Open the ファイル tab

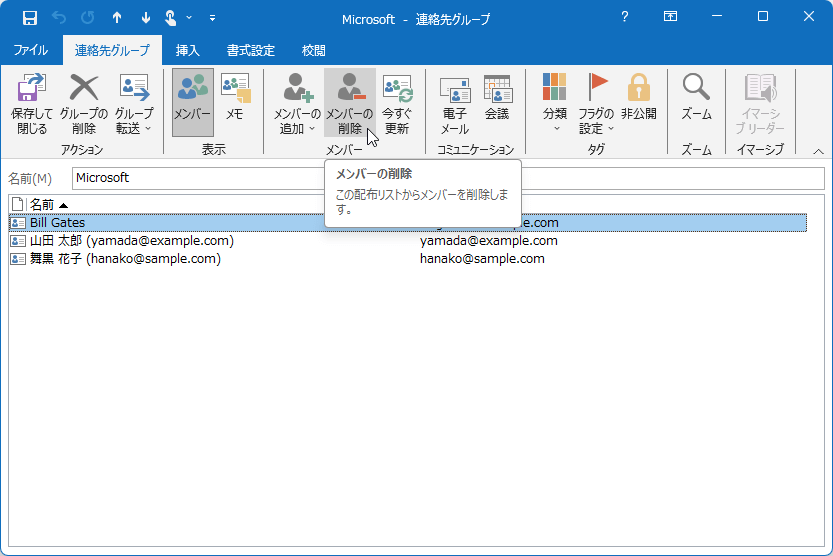(31, 50)
